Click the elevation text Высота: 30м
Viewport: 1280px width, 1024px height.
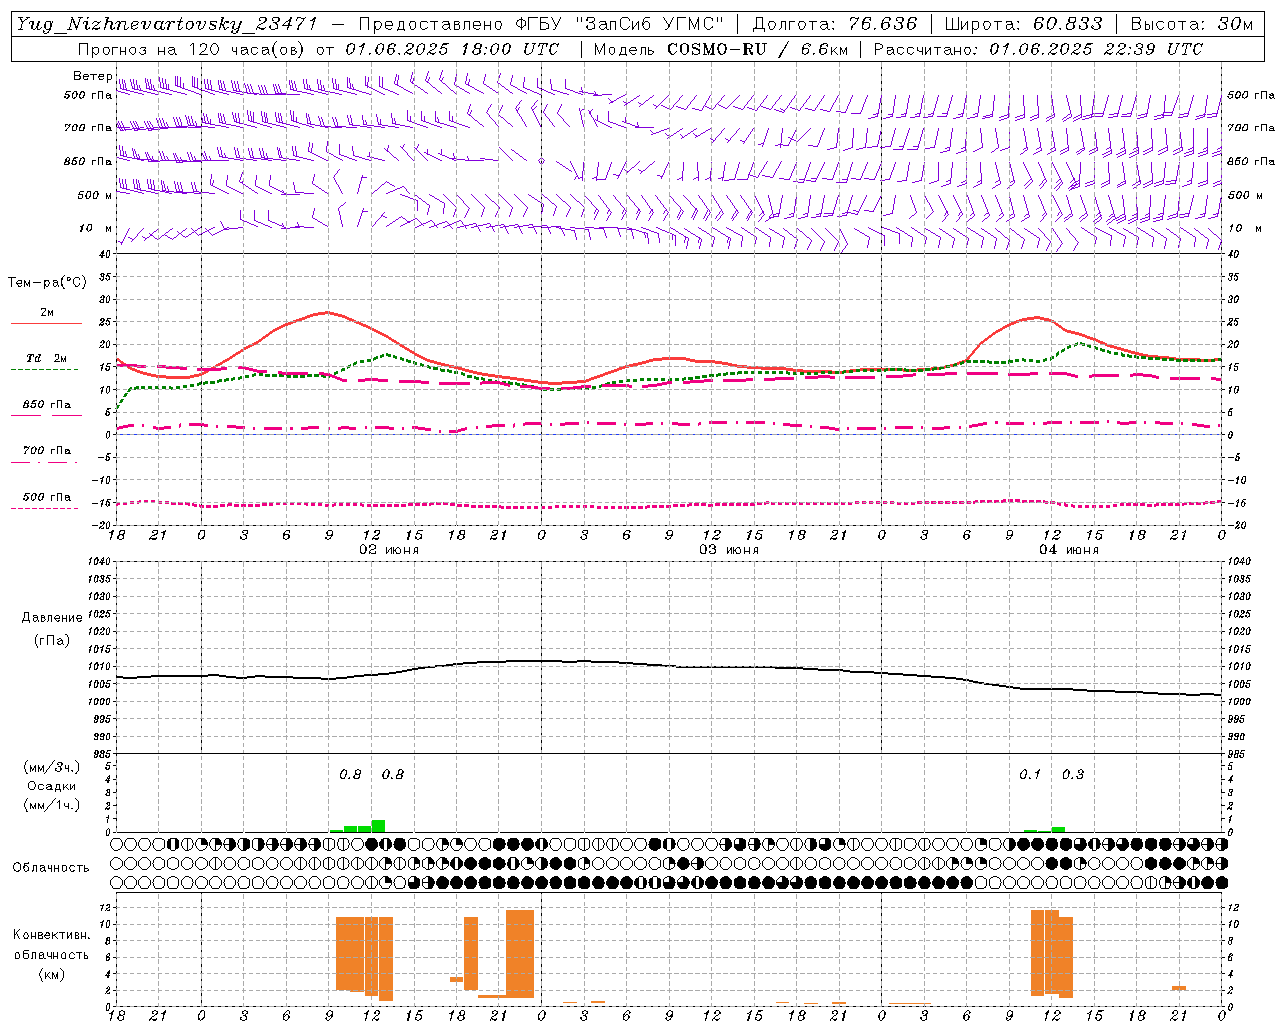[x=1191, y=24]
